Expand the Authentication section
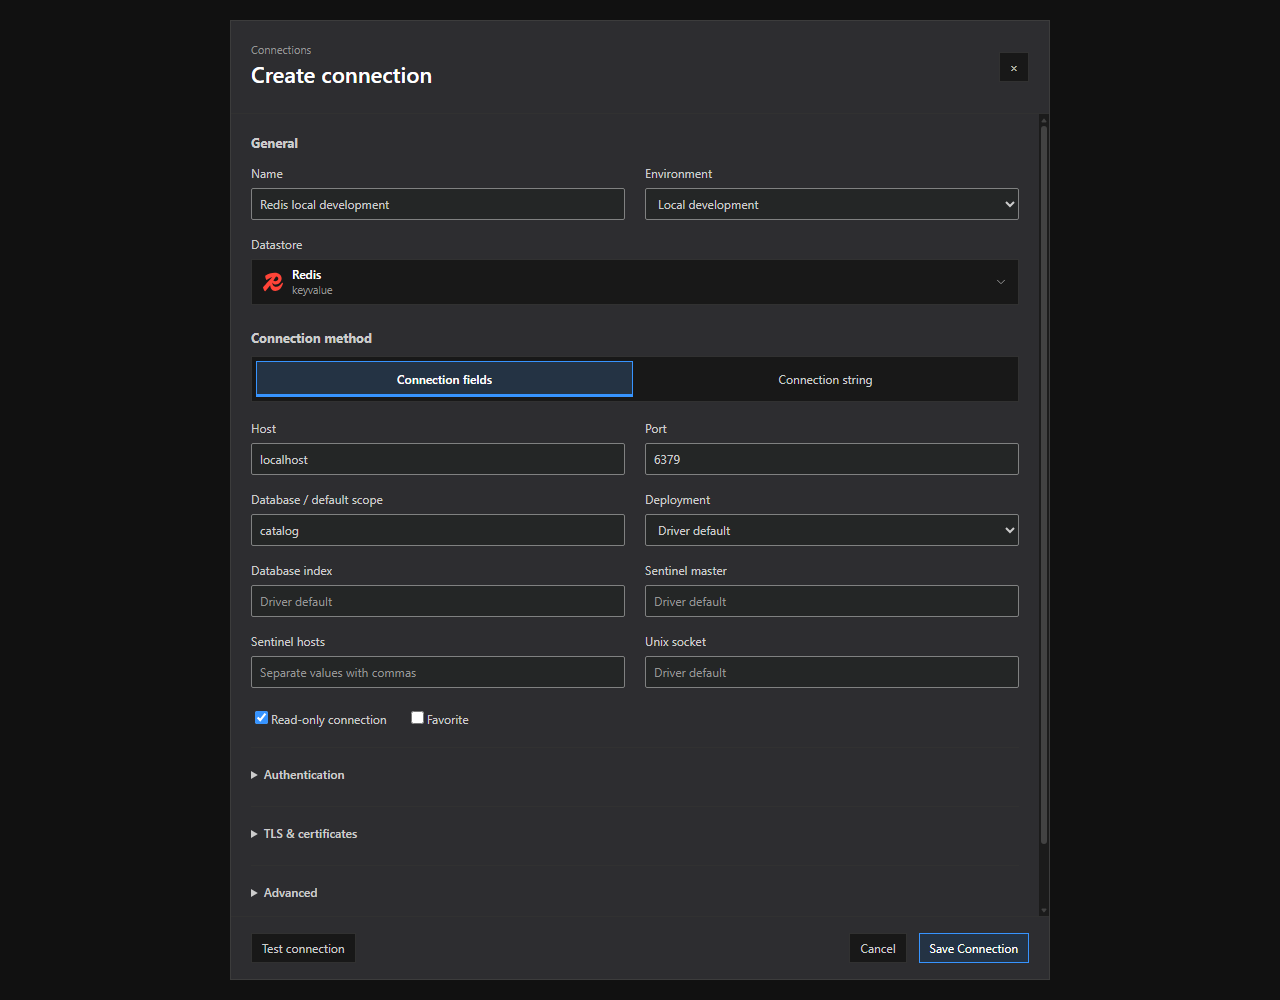This screenshot has height=1000, width=1280. click(x=298, y=775)
